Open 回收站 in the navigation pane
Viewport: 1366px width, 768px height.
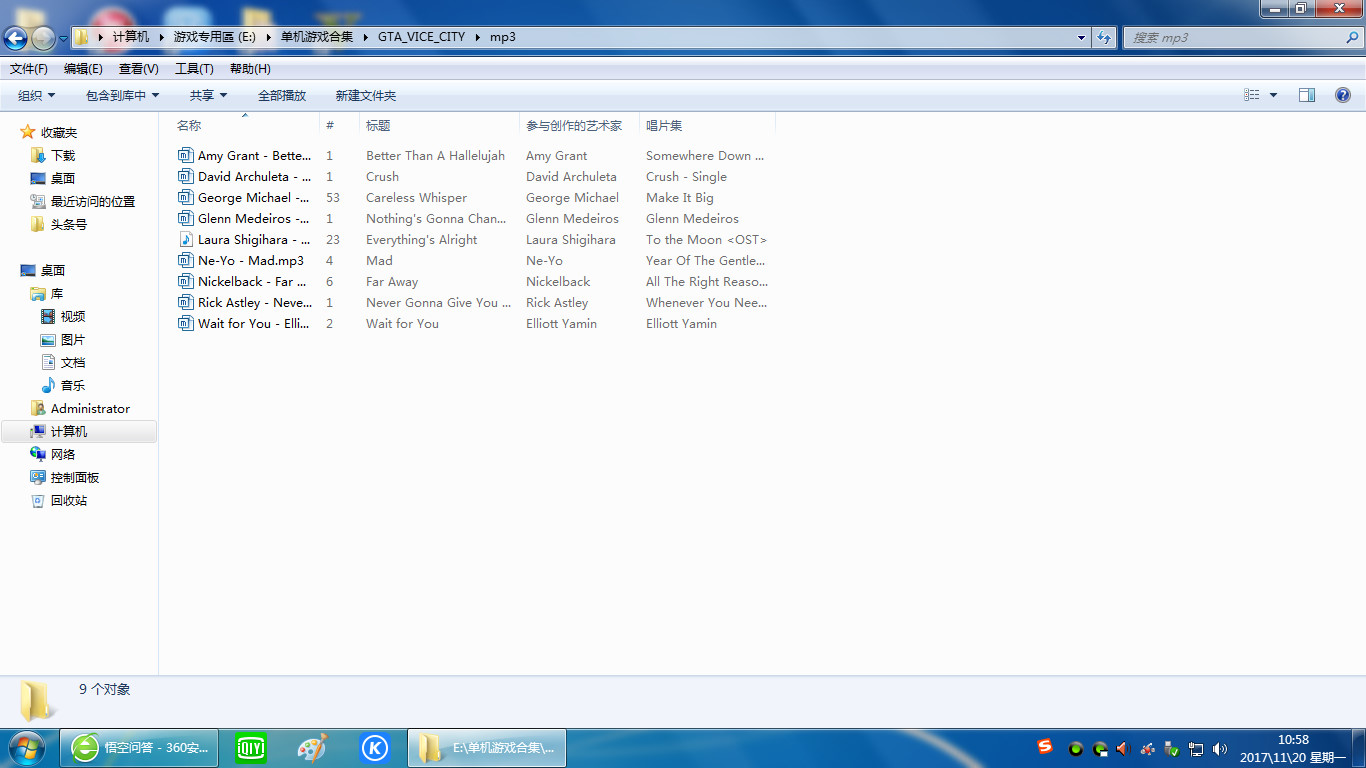coord(68,500)
